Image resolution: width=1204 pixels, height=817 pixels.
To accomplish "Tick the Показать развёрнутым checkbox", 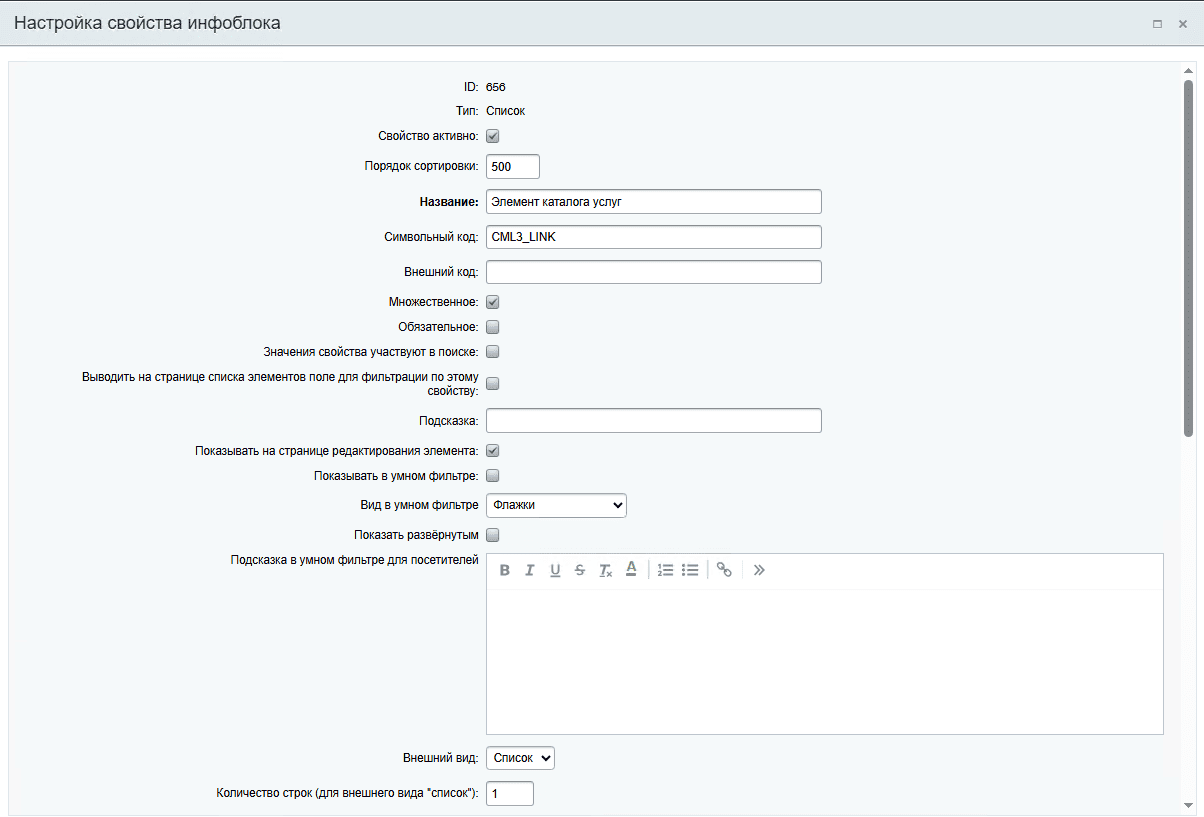I will point(493,535).
